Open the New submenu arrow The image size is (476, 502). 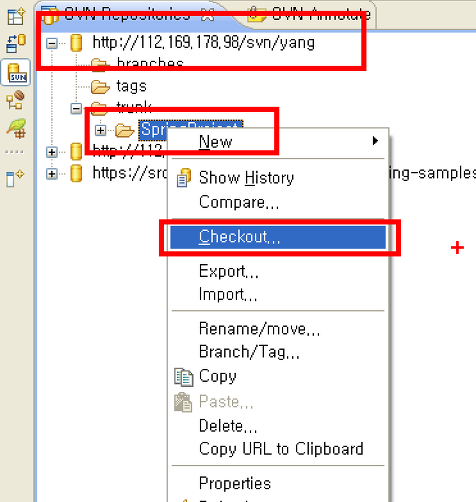pos(375,141)
